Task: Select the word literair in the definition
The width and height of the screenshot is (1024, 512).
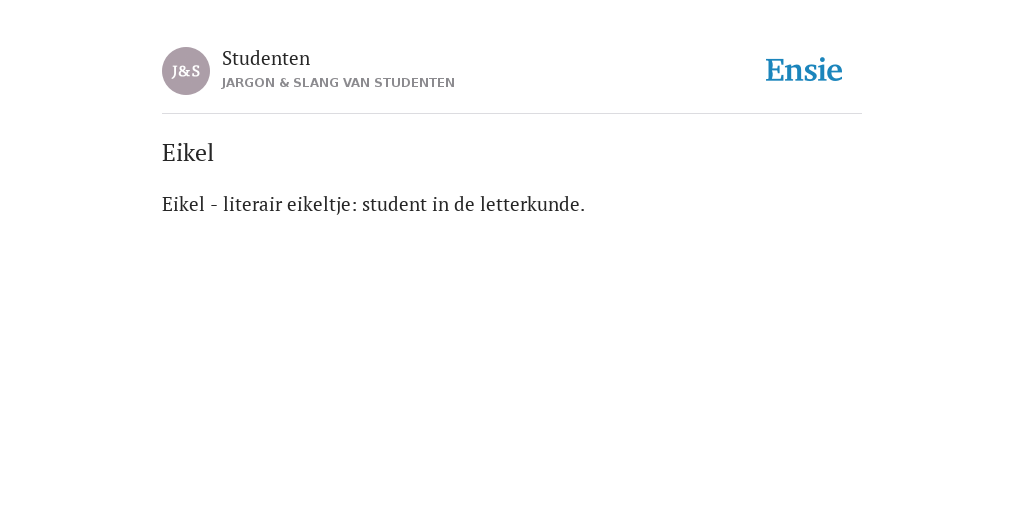Action: pyautogui.click(x=252, y=204)
